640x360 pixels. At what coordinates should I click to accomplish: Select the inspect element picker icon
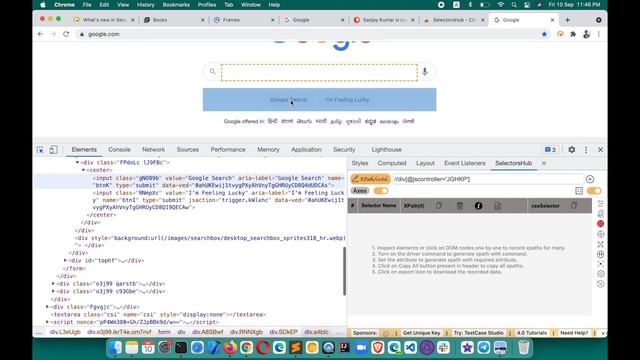(x=40, y=150)
